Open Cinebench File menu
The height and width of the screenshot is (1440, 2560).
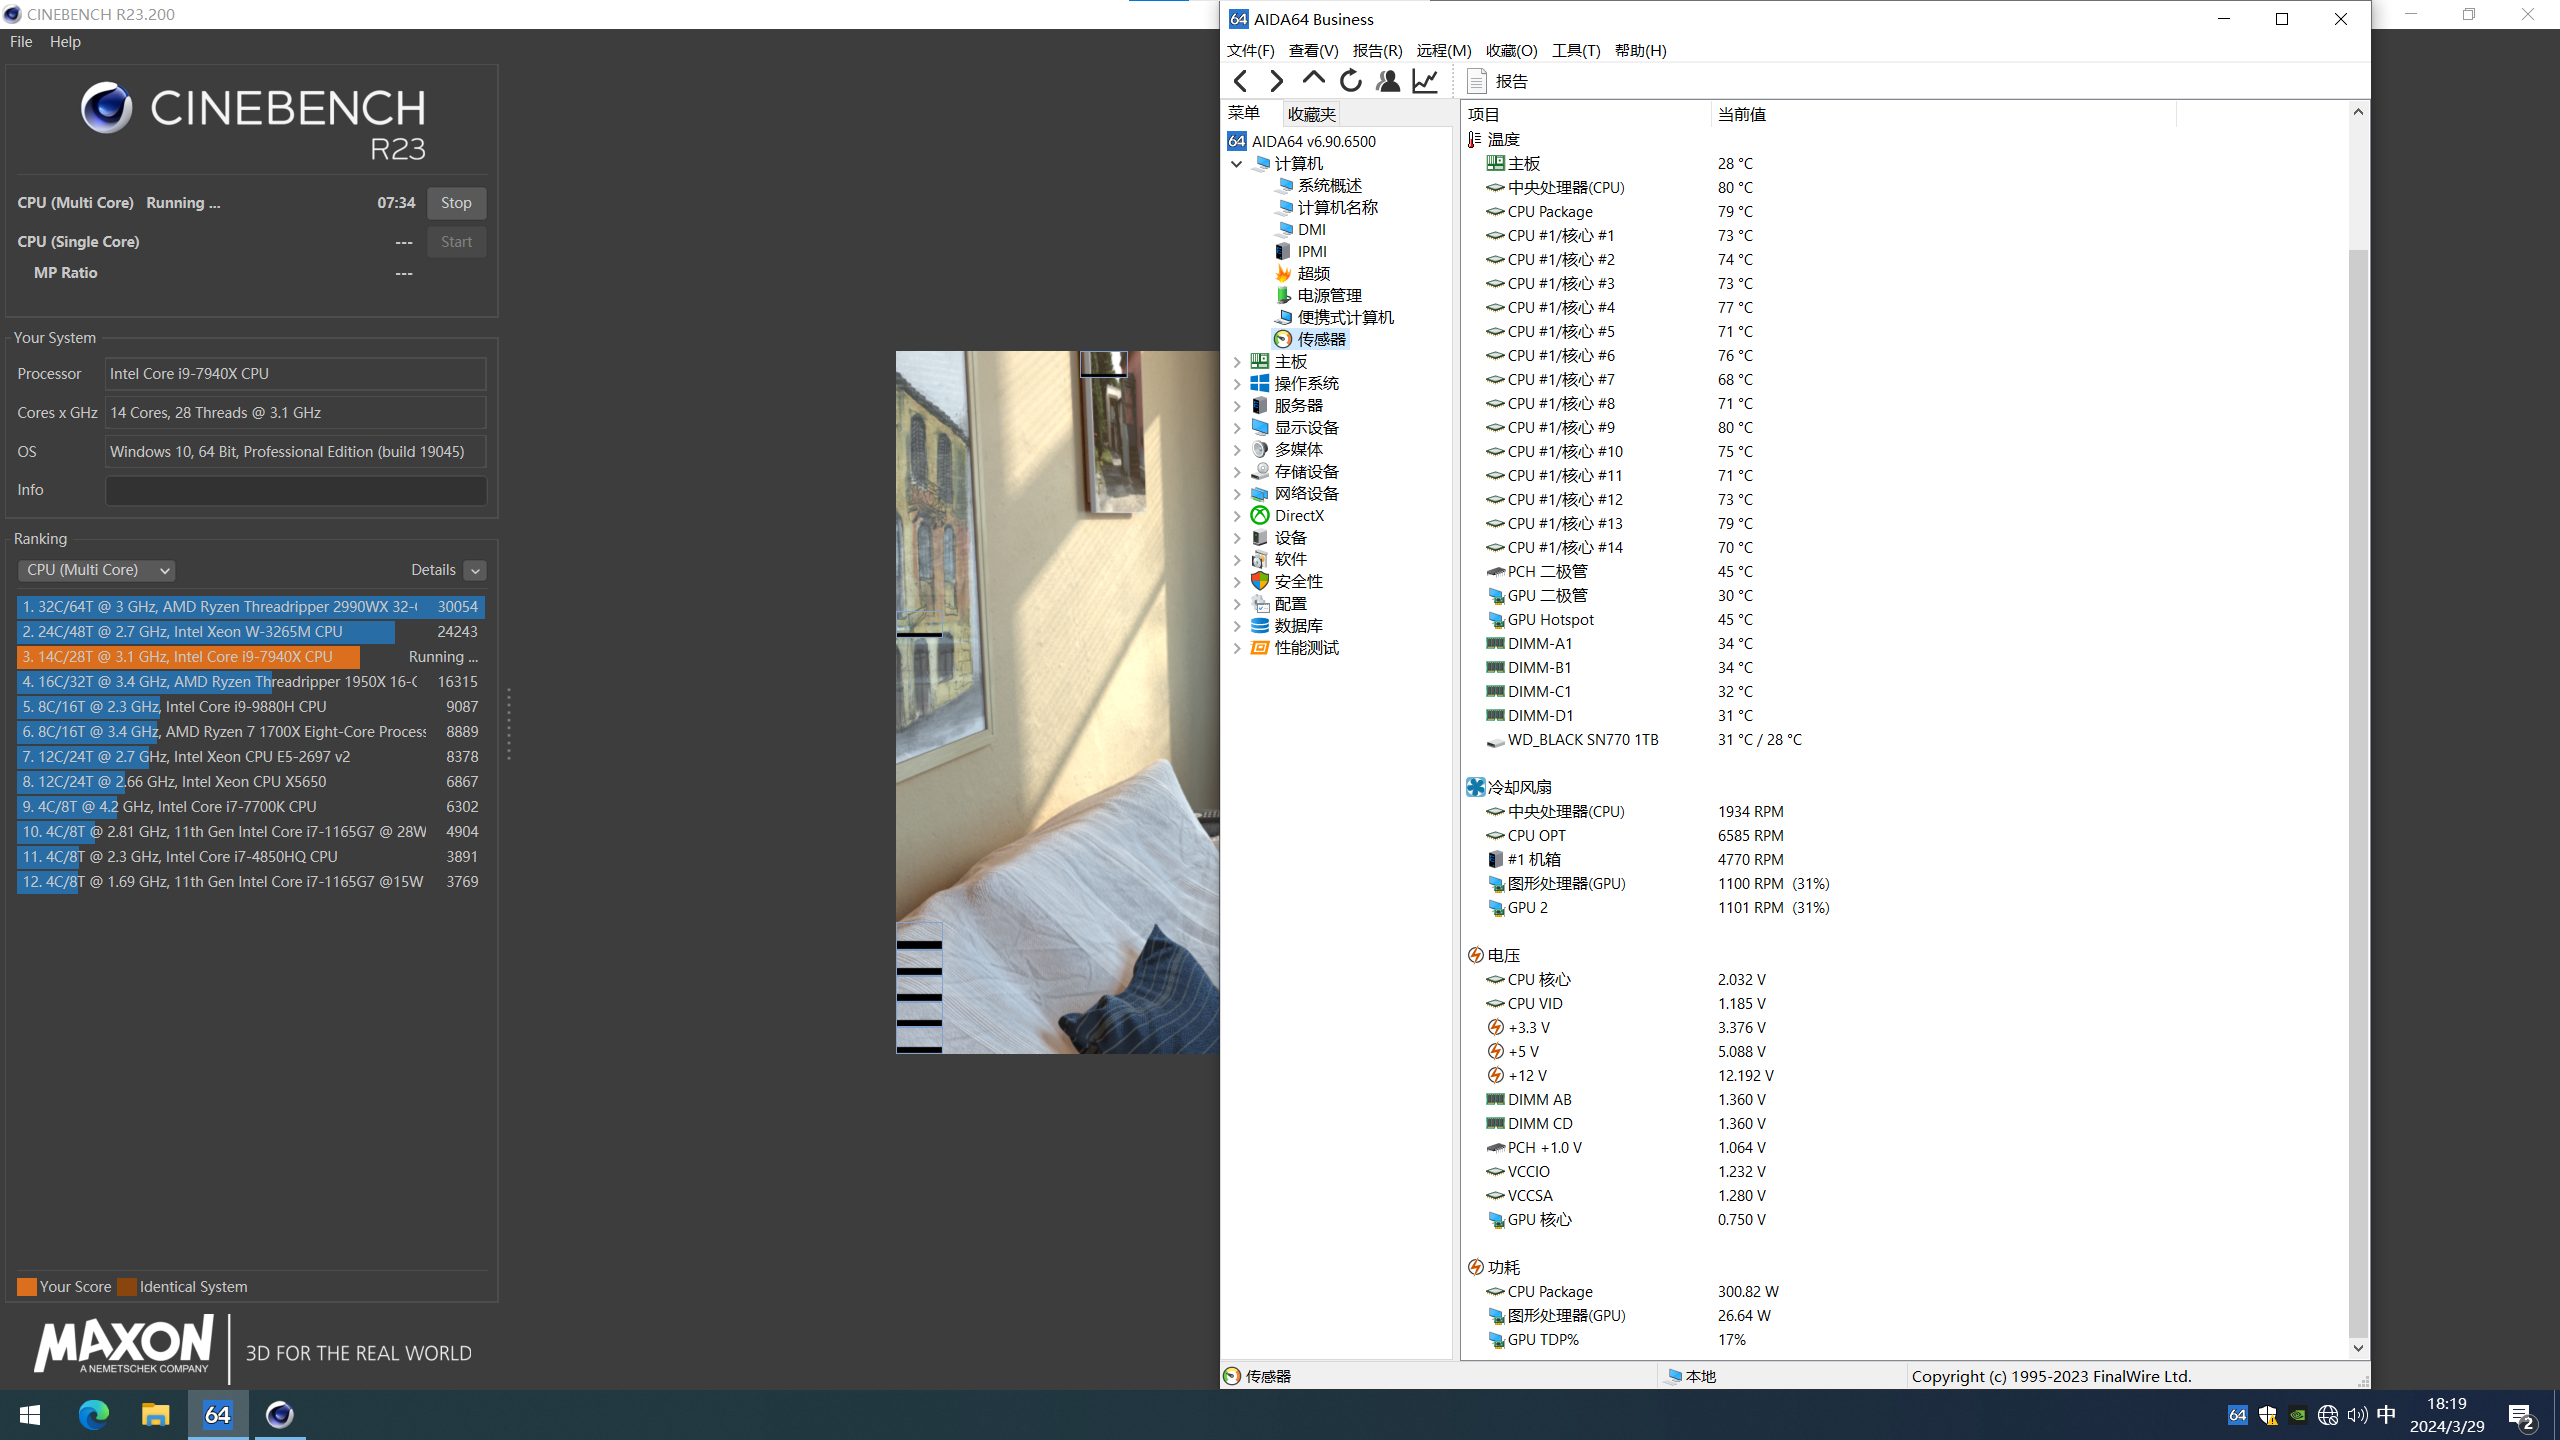(x=21, y=41)
